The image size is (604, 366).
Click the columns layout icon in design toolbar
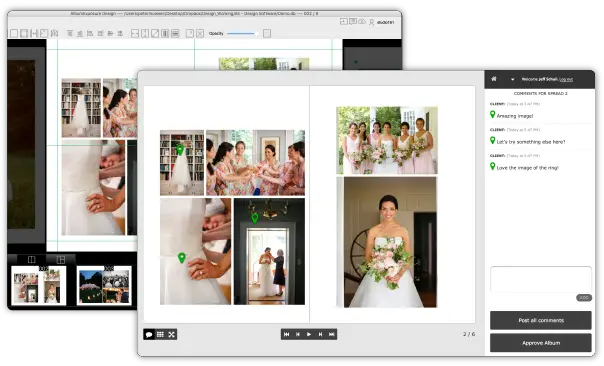click(x=165, y=34)
